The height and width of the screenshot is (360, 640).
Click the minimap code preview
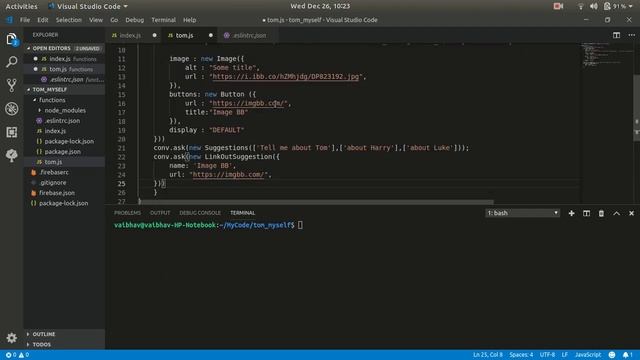(607, 54)
